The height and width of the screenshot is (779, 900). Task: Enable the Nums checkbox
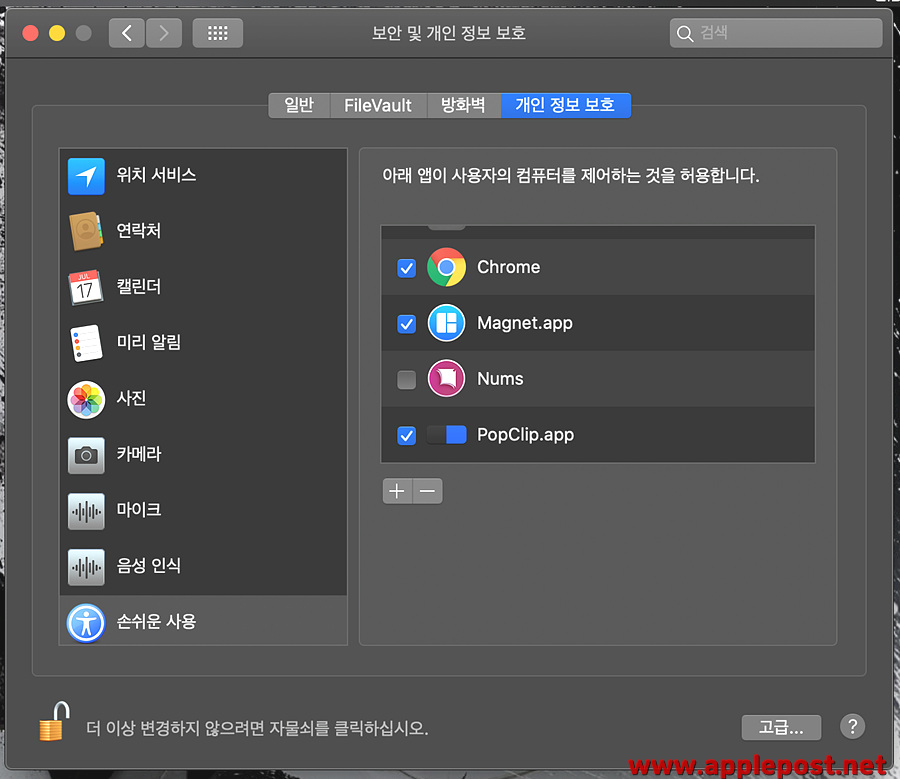pyautogui.click(x=406, y=379)
